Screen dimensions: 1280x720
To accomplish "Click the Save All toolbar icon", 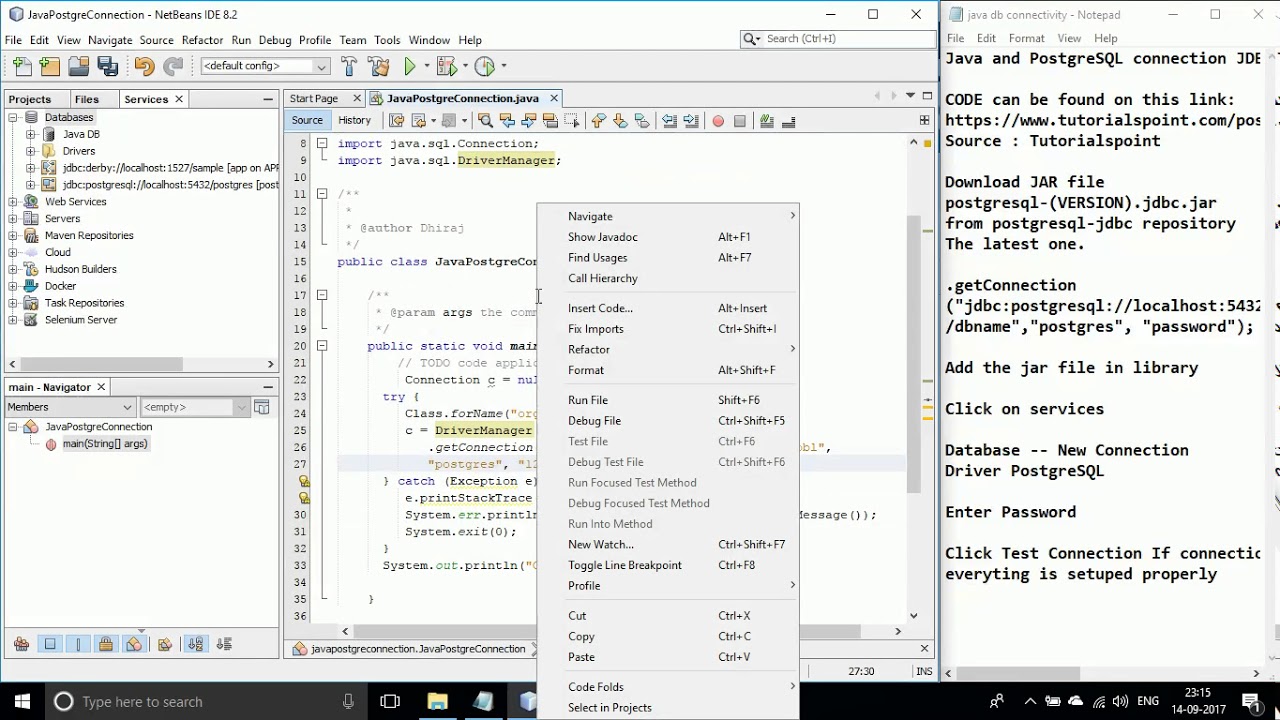I will click(108, 66).
